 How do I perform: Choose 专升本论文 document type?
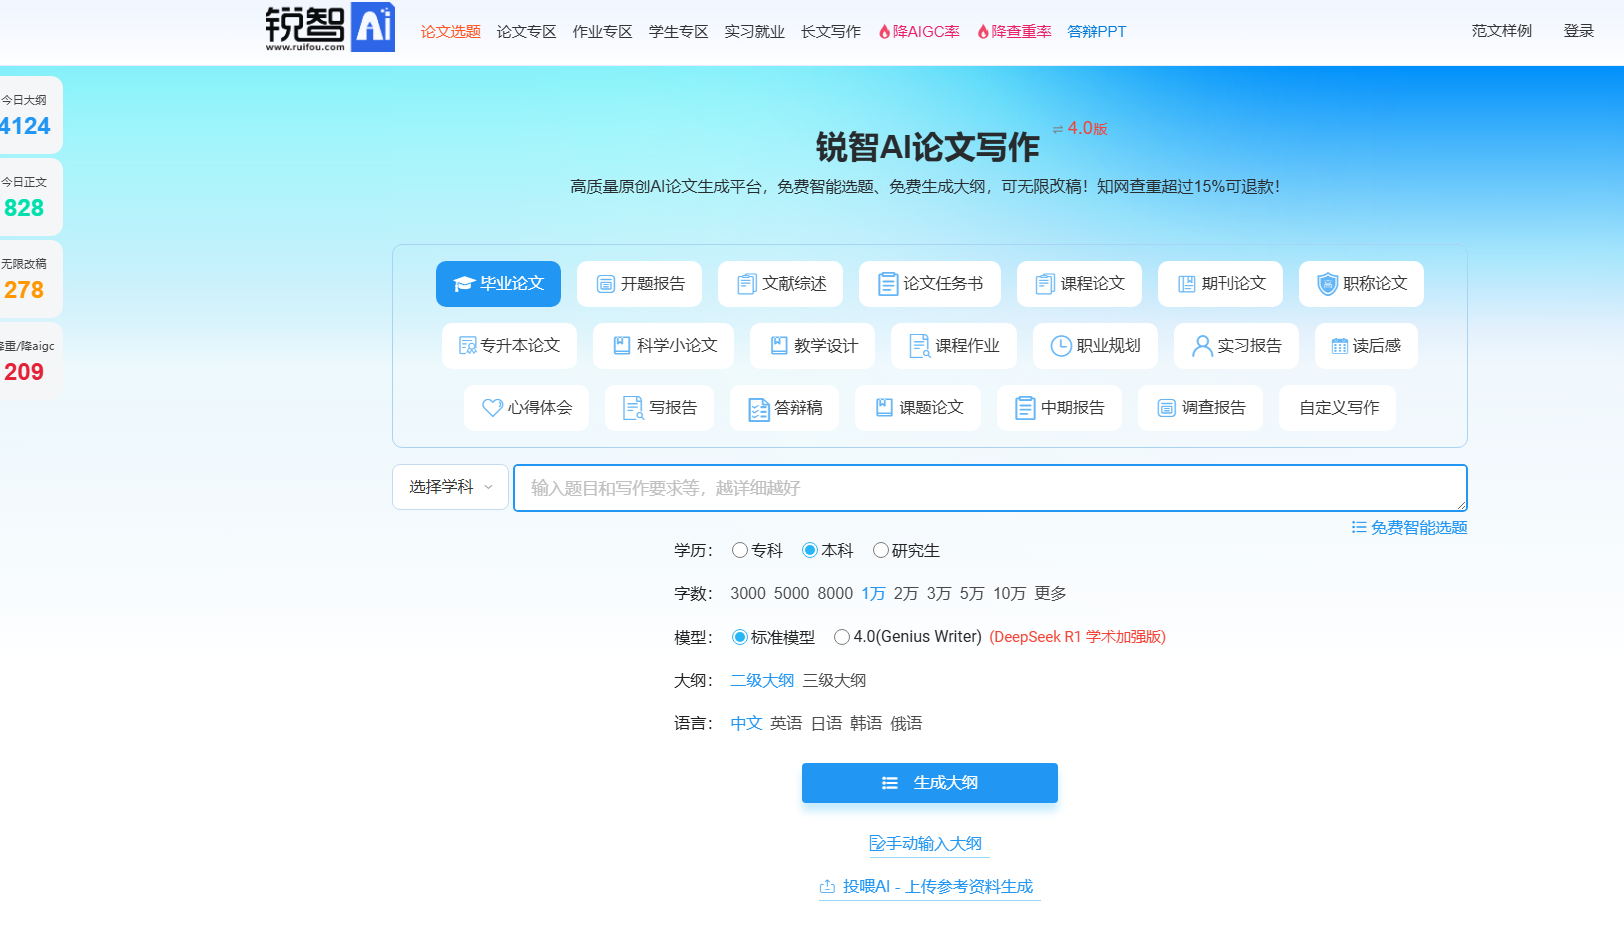(x=509, y=346)
